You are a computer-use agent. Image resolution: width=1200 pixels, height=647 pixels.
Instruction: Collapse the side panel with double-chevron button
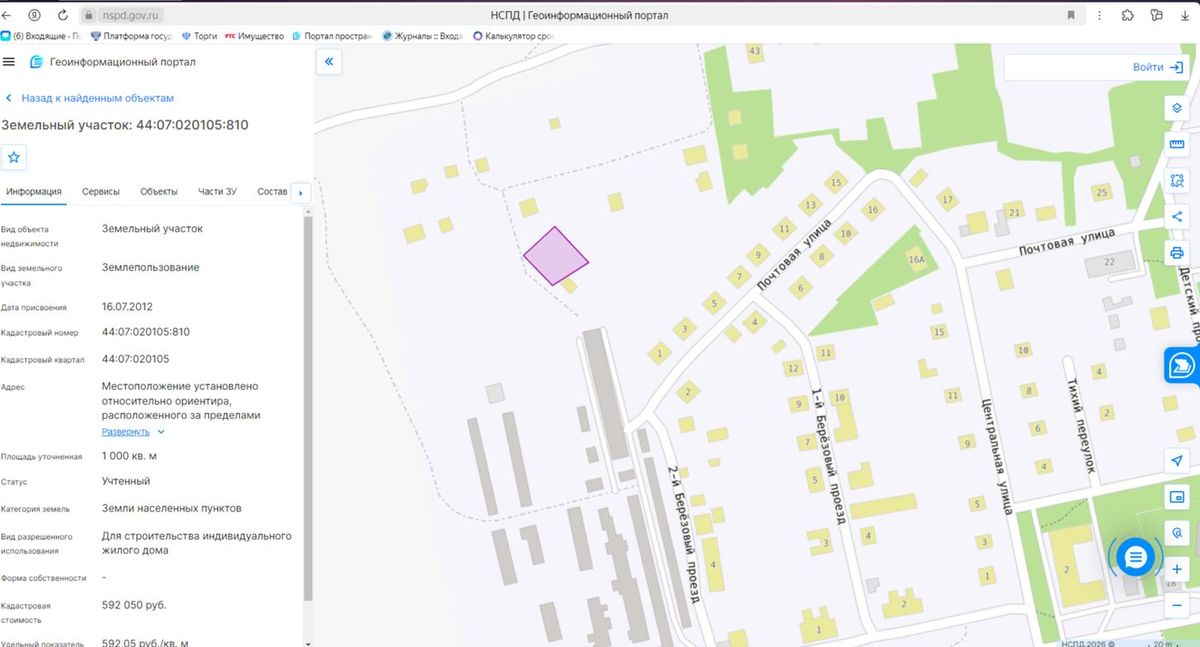tap(329, 62)
